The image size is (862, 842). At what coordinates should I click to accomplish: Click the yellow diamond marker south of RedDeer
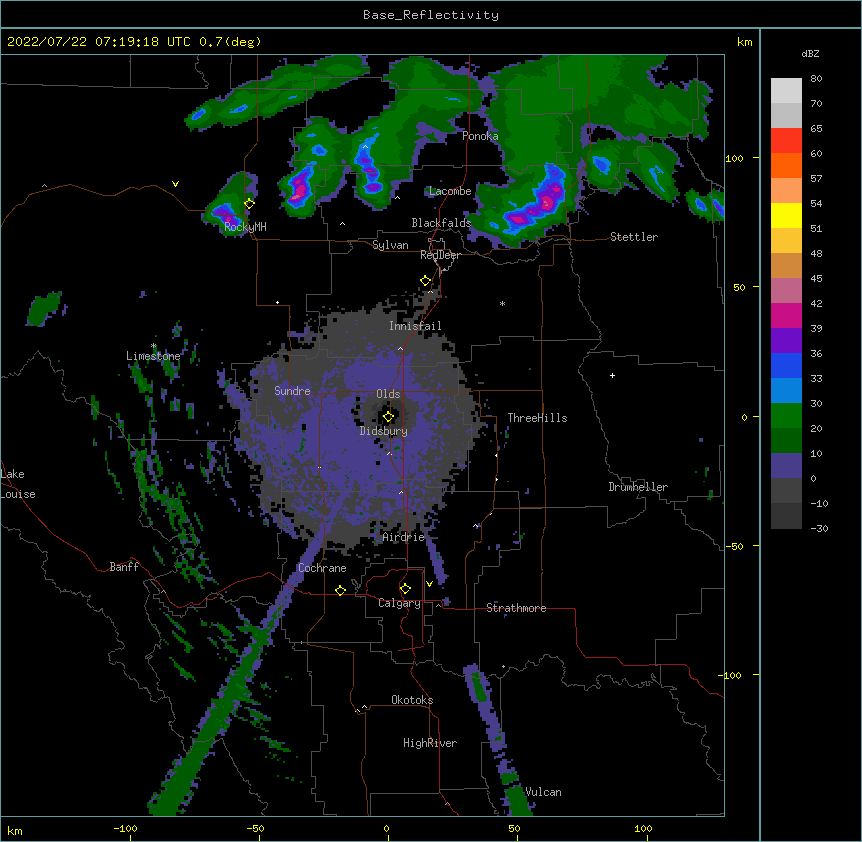coord(426,281)
